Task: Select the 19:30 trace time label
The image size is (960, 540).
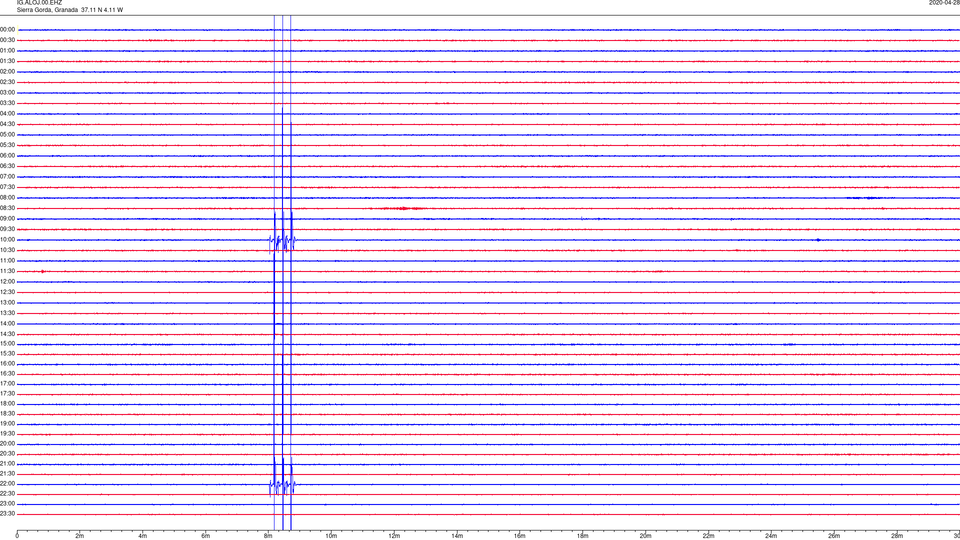Action: 7,433
